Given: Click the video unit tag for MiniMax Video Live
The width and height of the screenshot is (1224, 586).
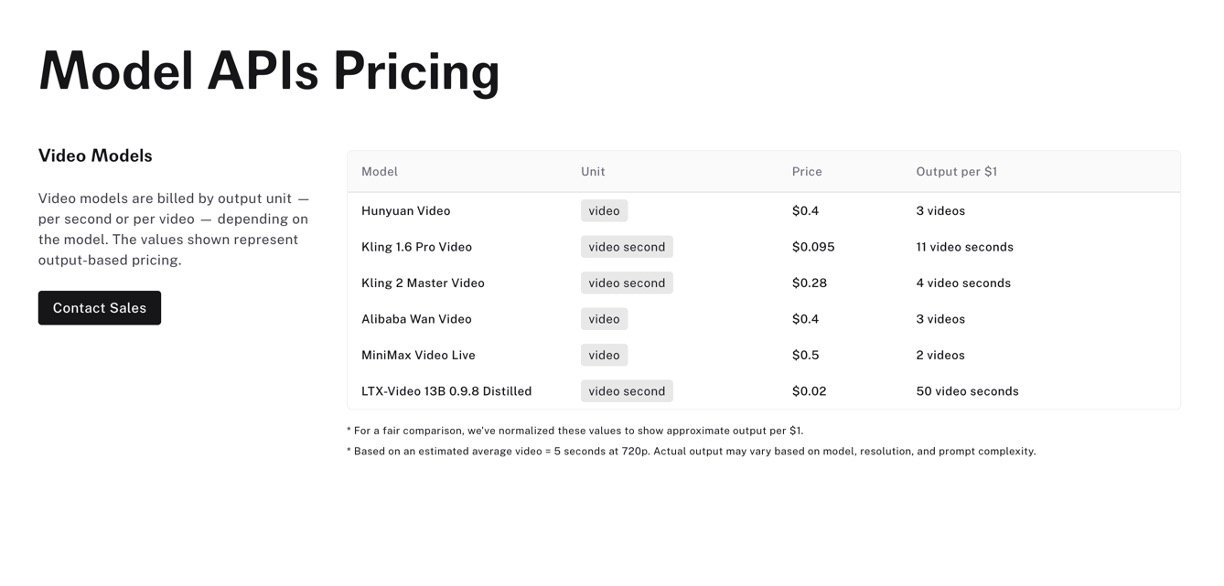Looking at the screenshot, I should tap(604, 355).
